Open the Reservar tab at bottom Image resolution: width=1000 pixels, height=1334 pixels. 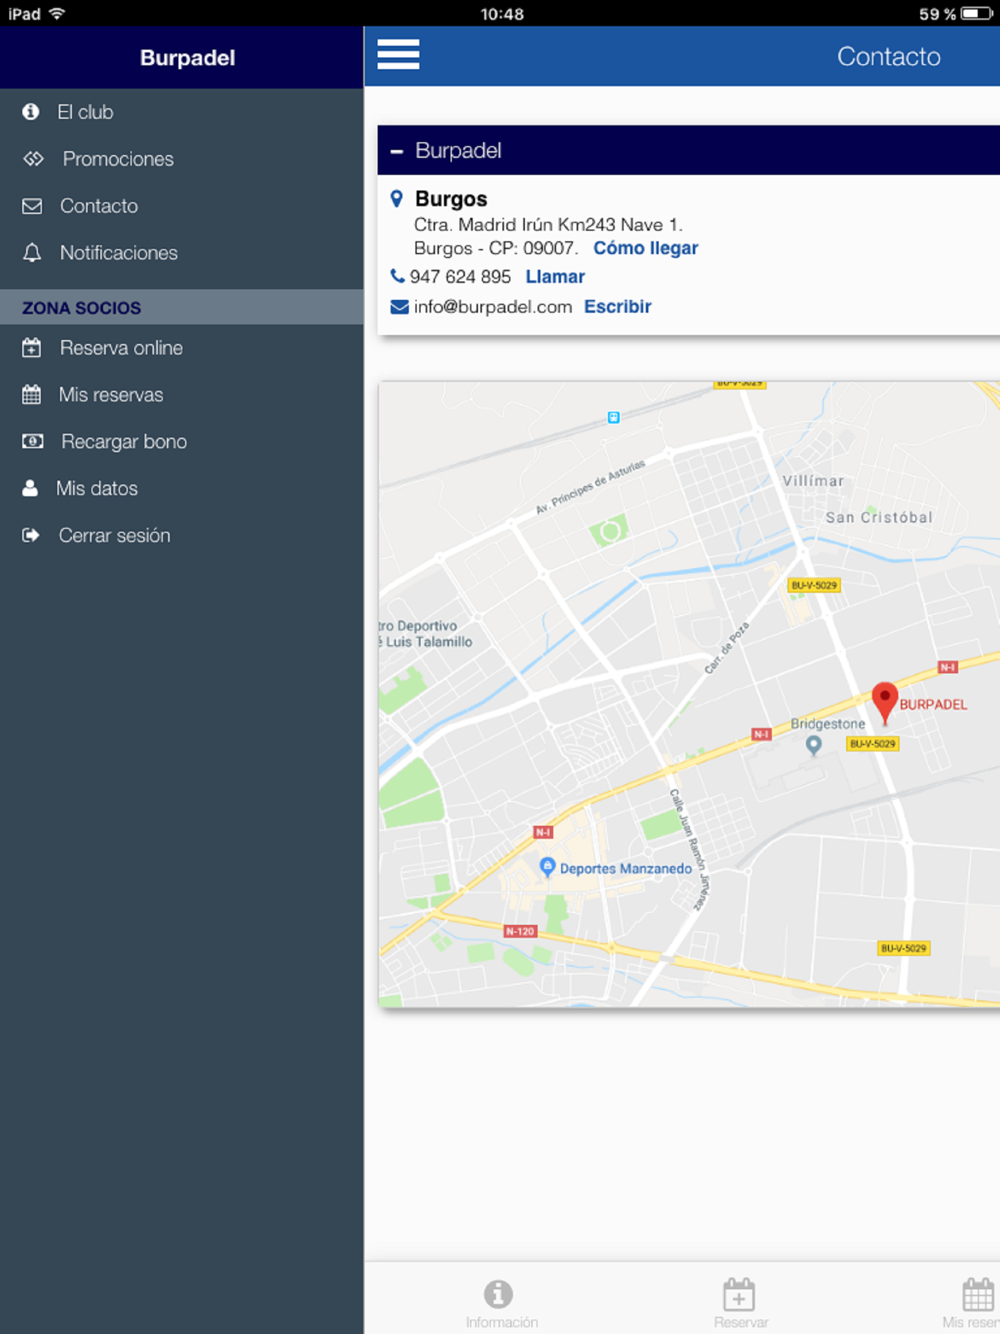click(x=740, y=1303)
